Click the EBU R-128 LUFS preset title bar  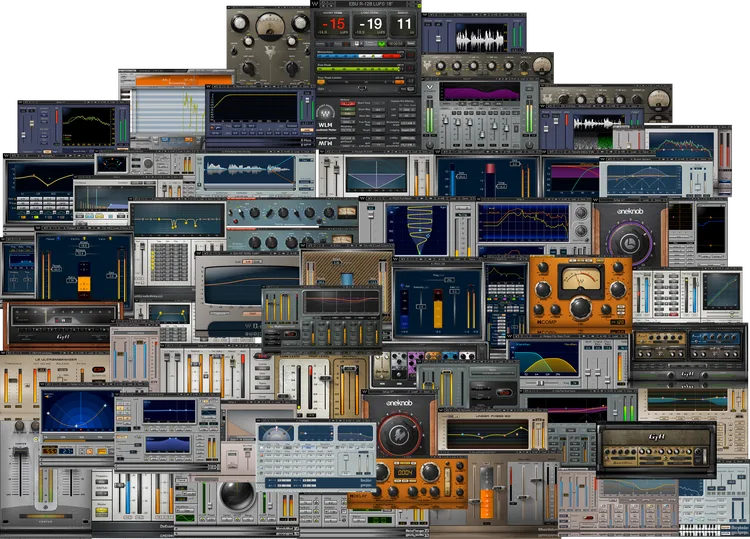pyautogui.click(x=372, y=5)
